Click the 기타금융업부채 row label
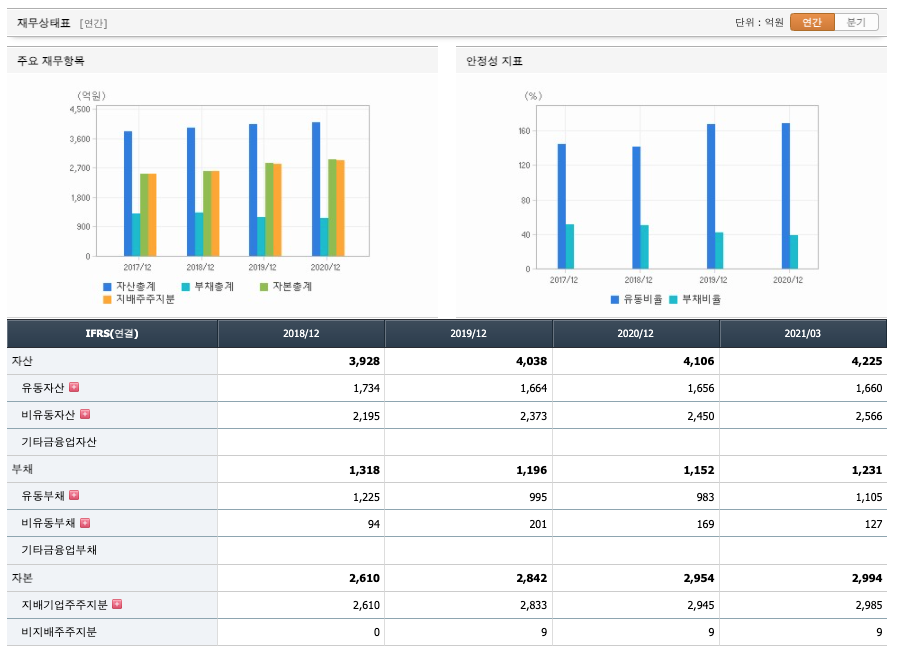This screenshot has height=657, width=900. pos(59,550)
